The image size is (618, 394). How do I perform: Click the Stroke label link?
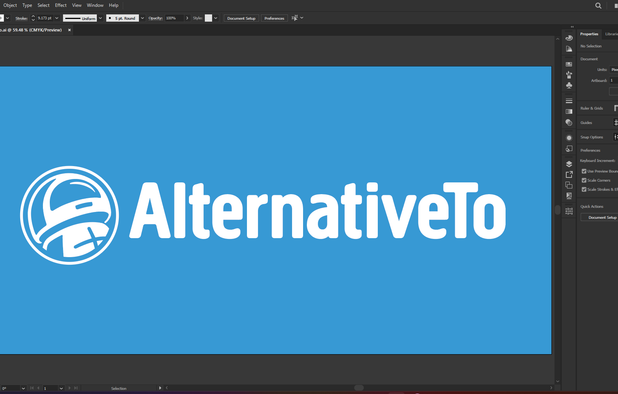21,18
